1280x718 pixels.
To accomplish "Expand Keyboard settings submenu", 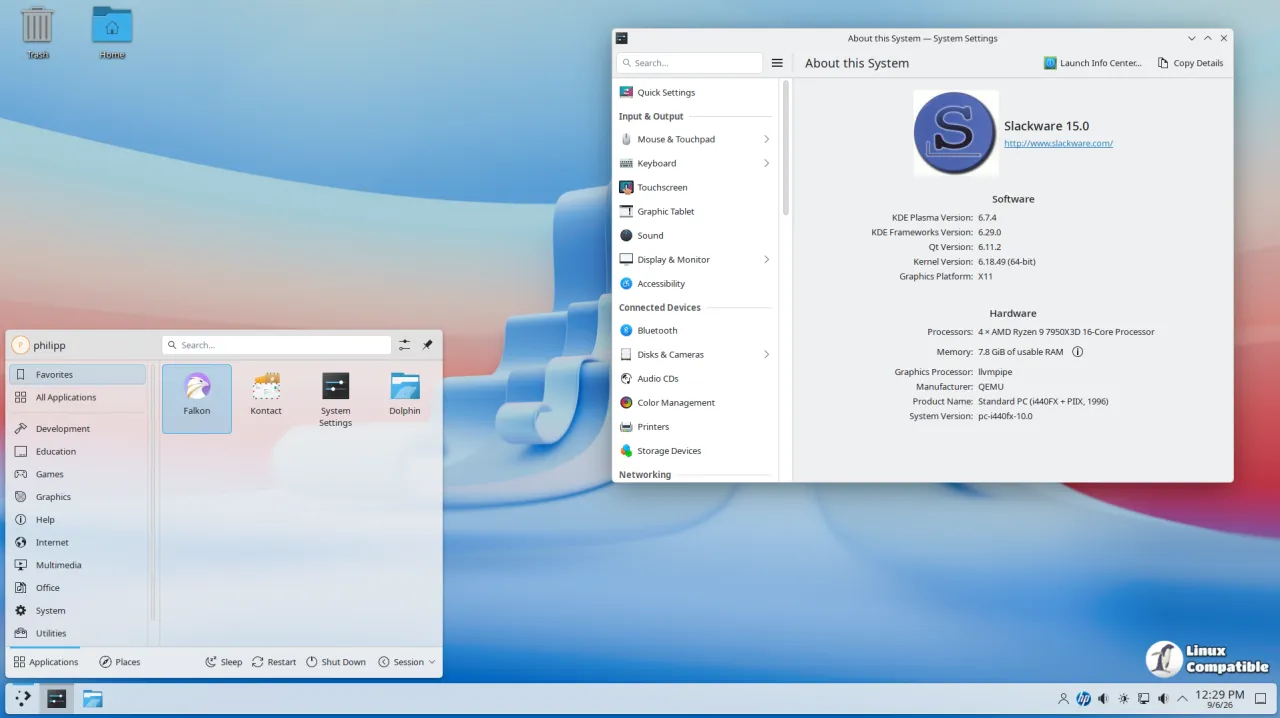I will click(766, 163).
